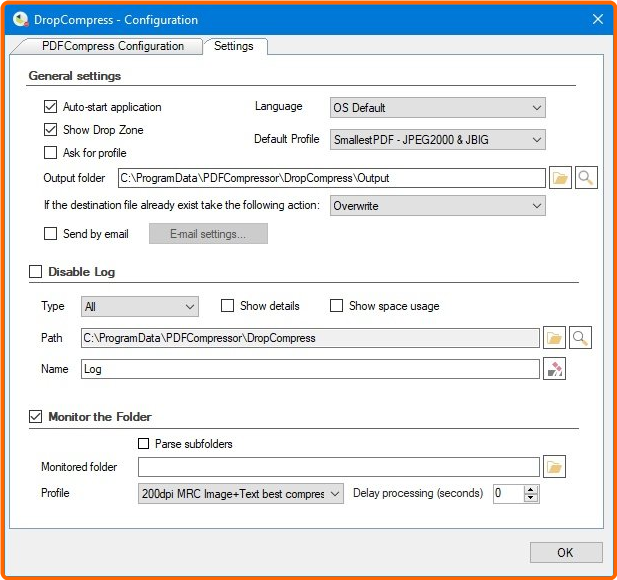This screenshot has height=580, width=617.
Task: Click into the Monitored folder text field
Action: tap(338, 467)
